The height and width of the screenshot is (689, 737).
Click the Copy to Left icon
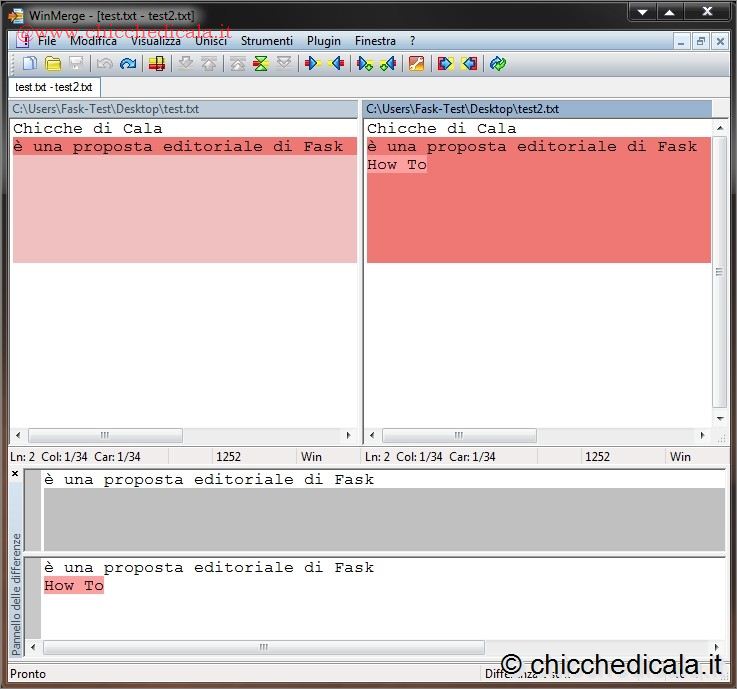(336, 64)
